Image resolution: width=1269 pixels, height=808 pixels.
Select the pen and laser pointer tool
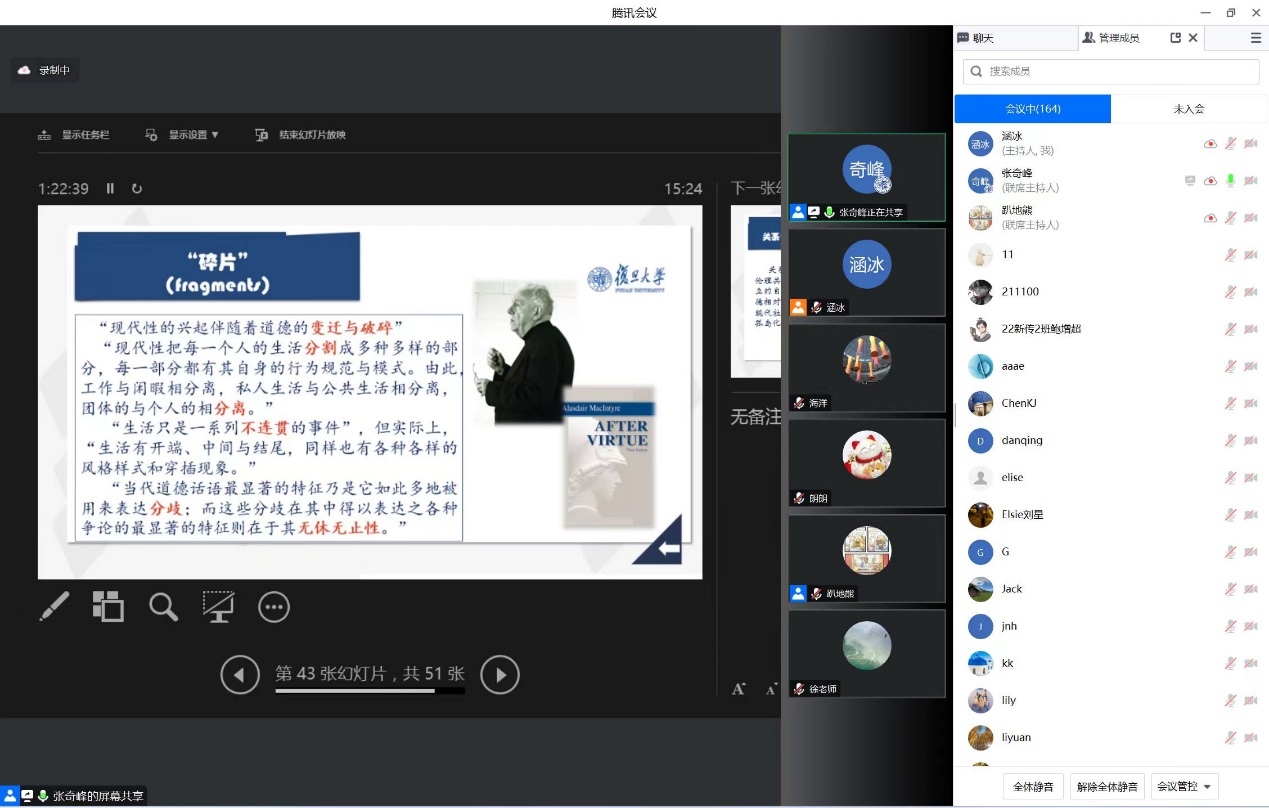(54, 606)
